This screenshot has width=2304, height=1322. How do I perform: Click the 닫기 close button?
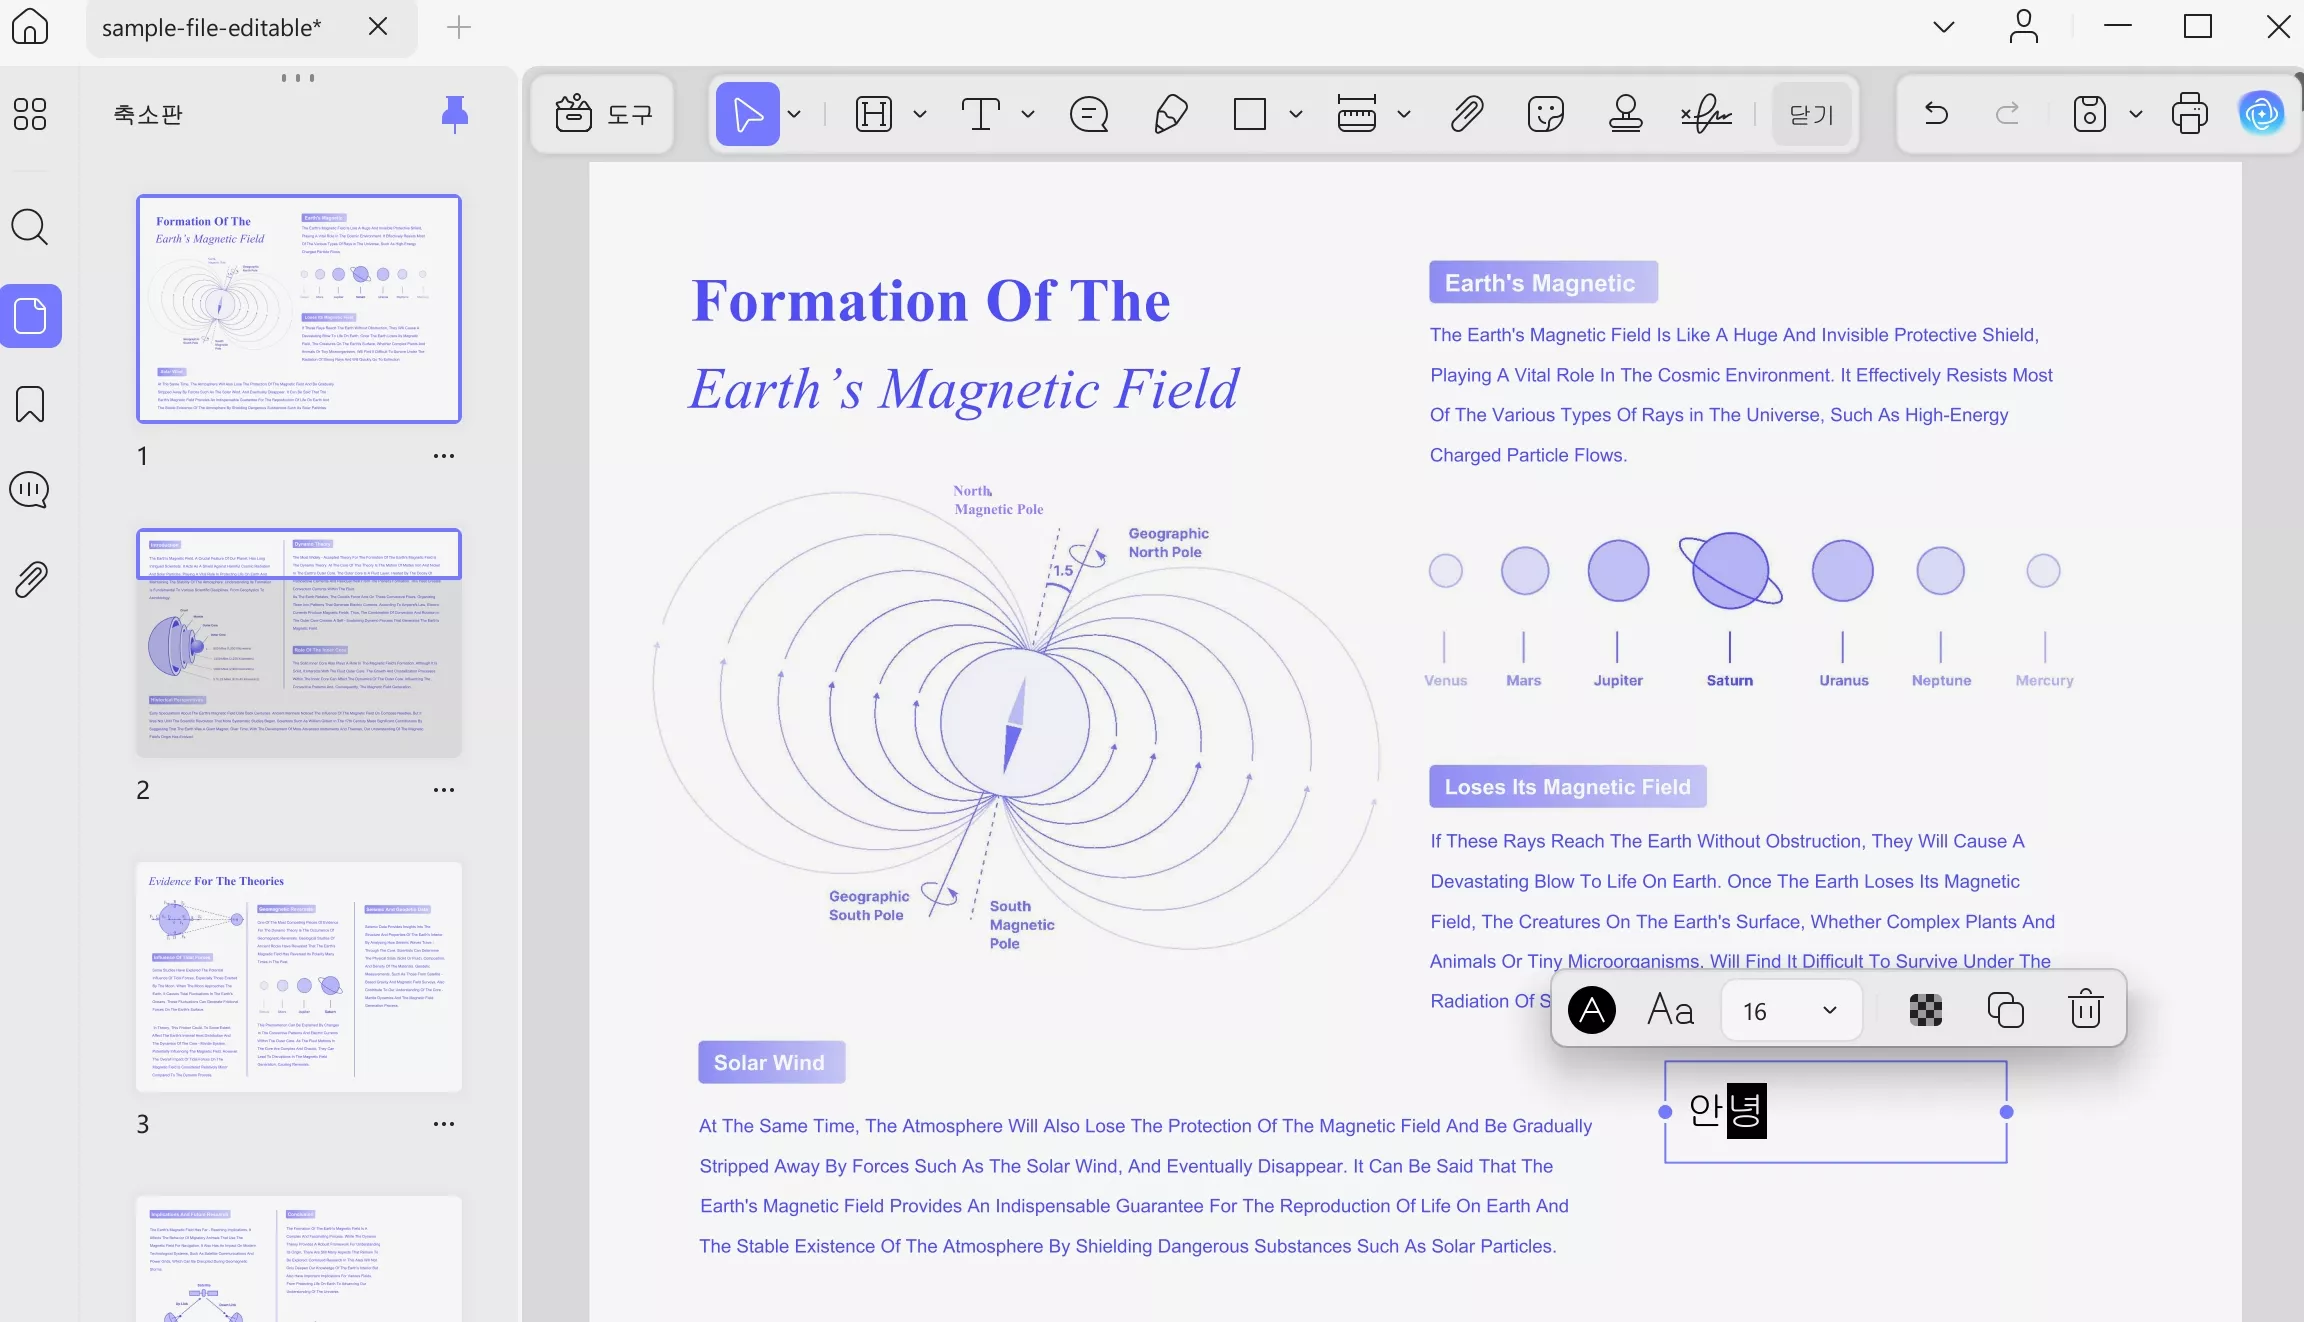tap(1811, 114)
